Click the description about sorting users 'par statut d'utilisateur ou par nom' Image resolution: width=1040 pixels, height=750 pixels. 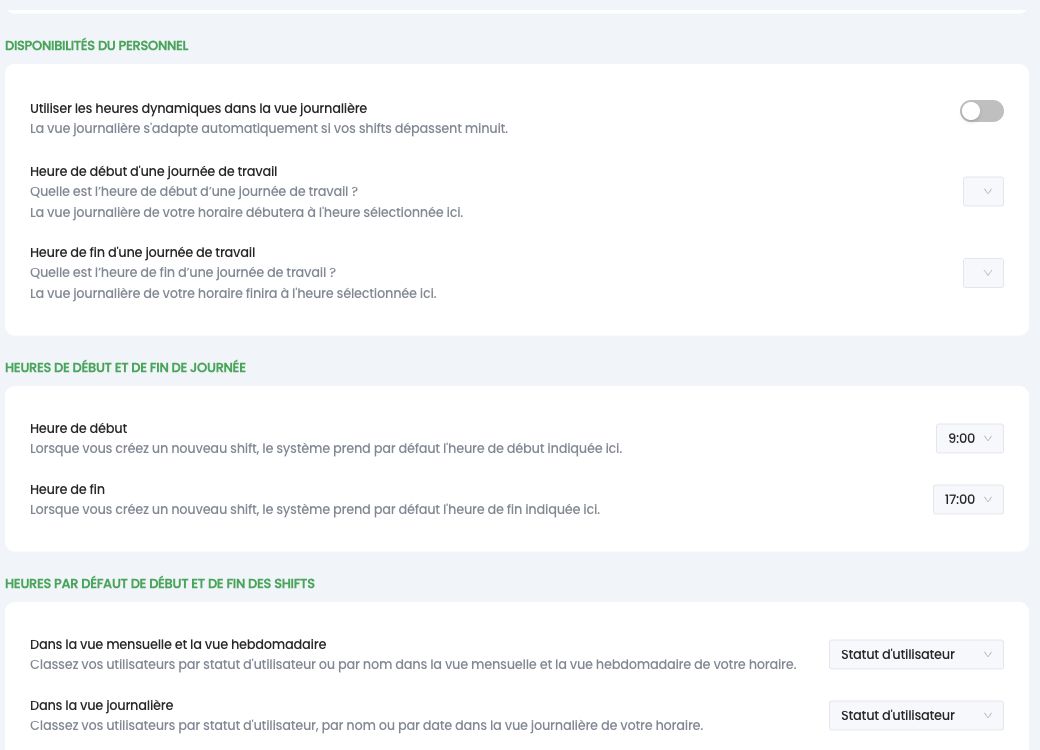[x=413, y=664]
